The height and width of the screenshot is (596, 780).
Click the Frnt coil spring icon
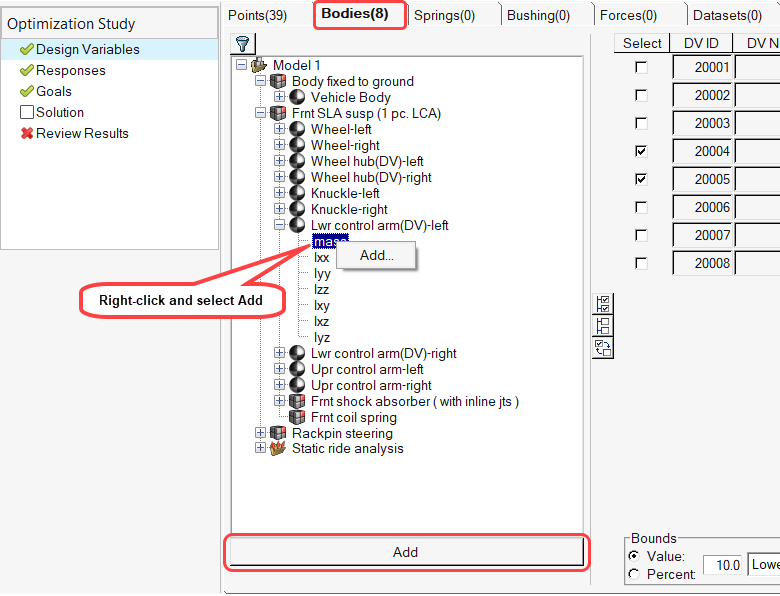coord(297,417)
